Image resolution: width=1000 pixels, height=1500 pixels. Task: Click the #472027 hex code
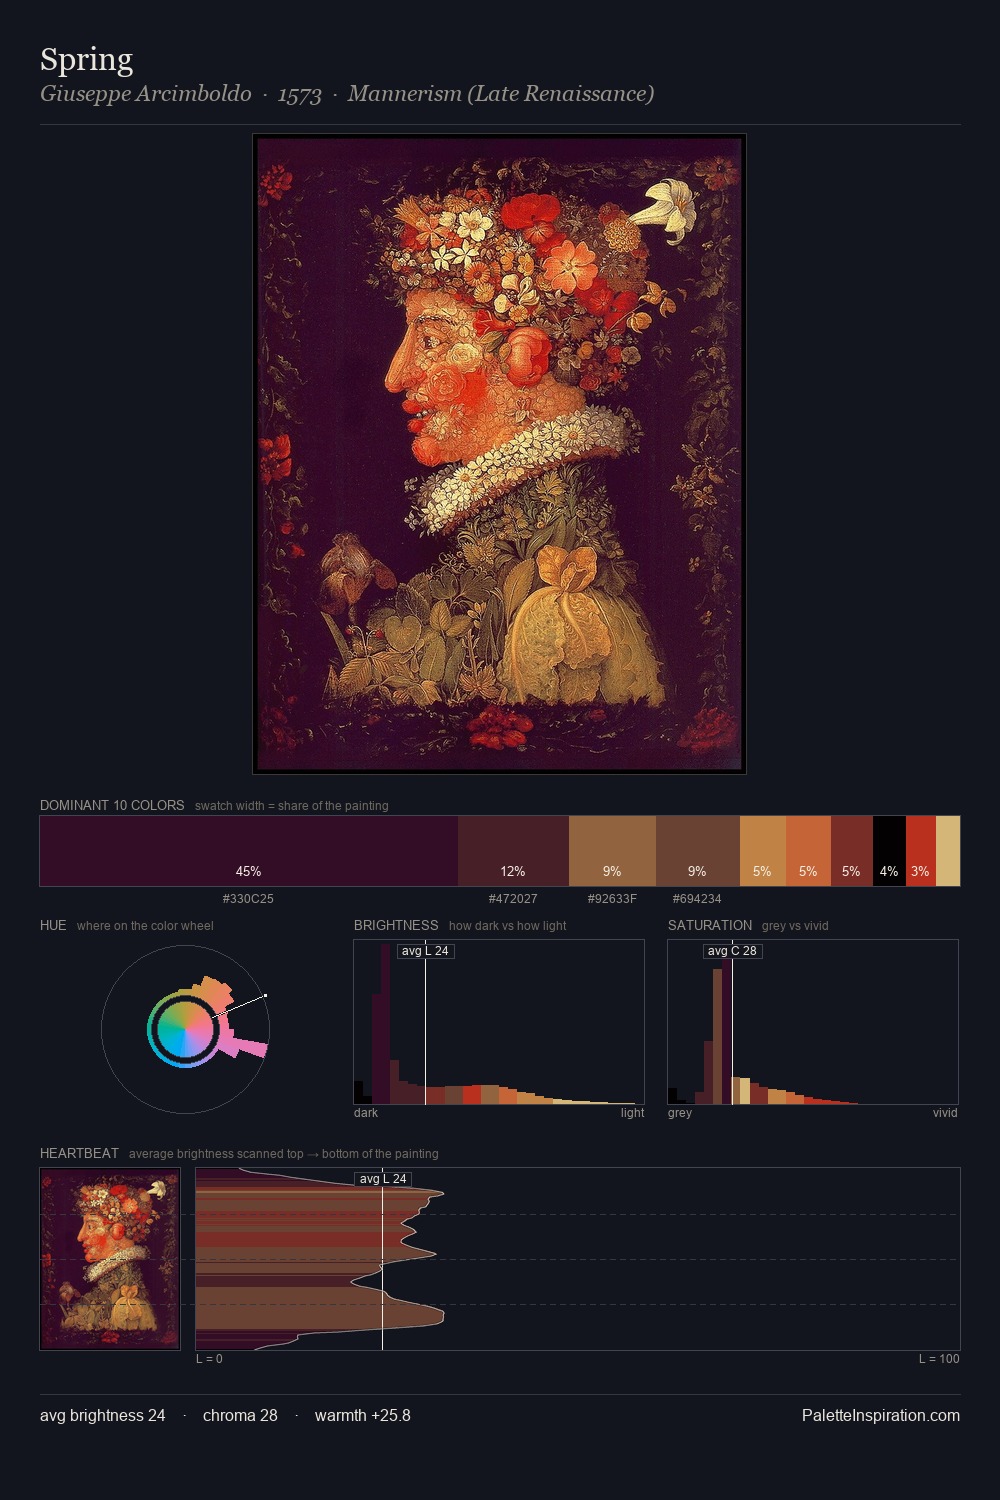pos(513,899)
